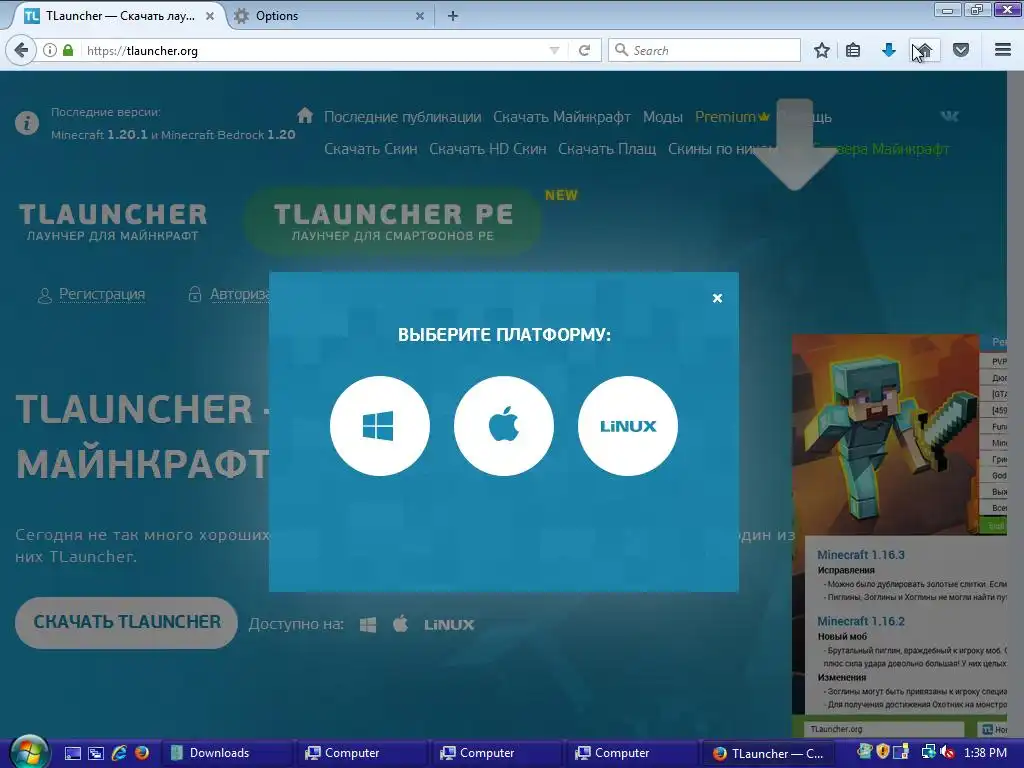Click the СКАЧАТЬ TLAUNCHER button
Screen dimensions: 1024x768
pyautogui.click(x=126, y=622)
